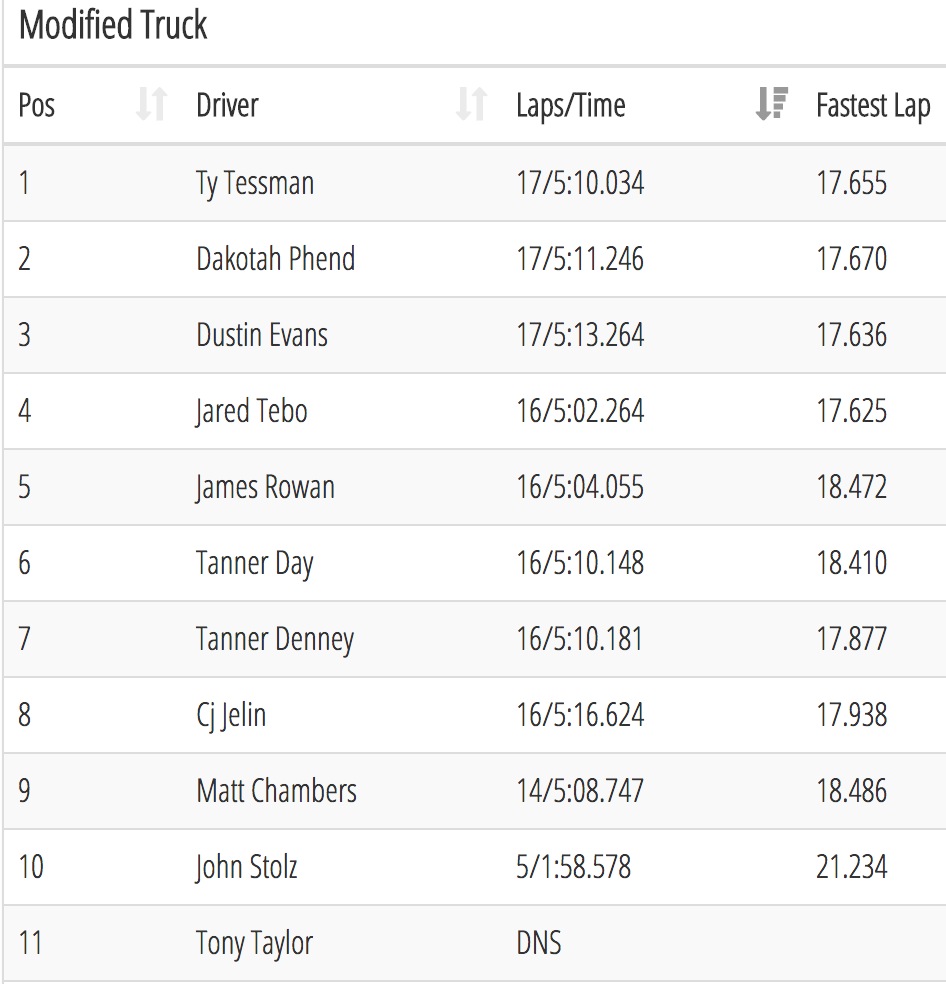Click the Modified Truck heading
The image size is (946, 984).
pos(113,25)
